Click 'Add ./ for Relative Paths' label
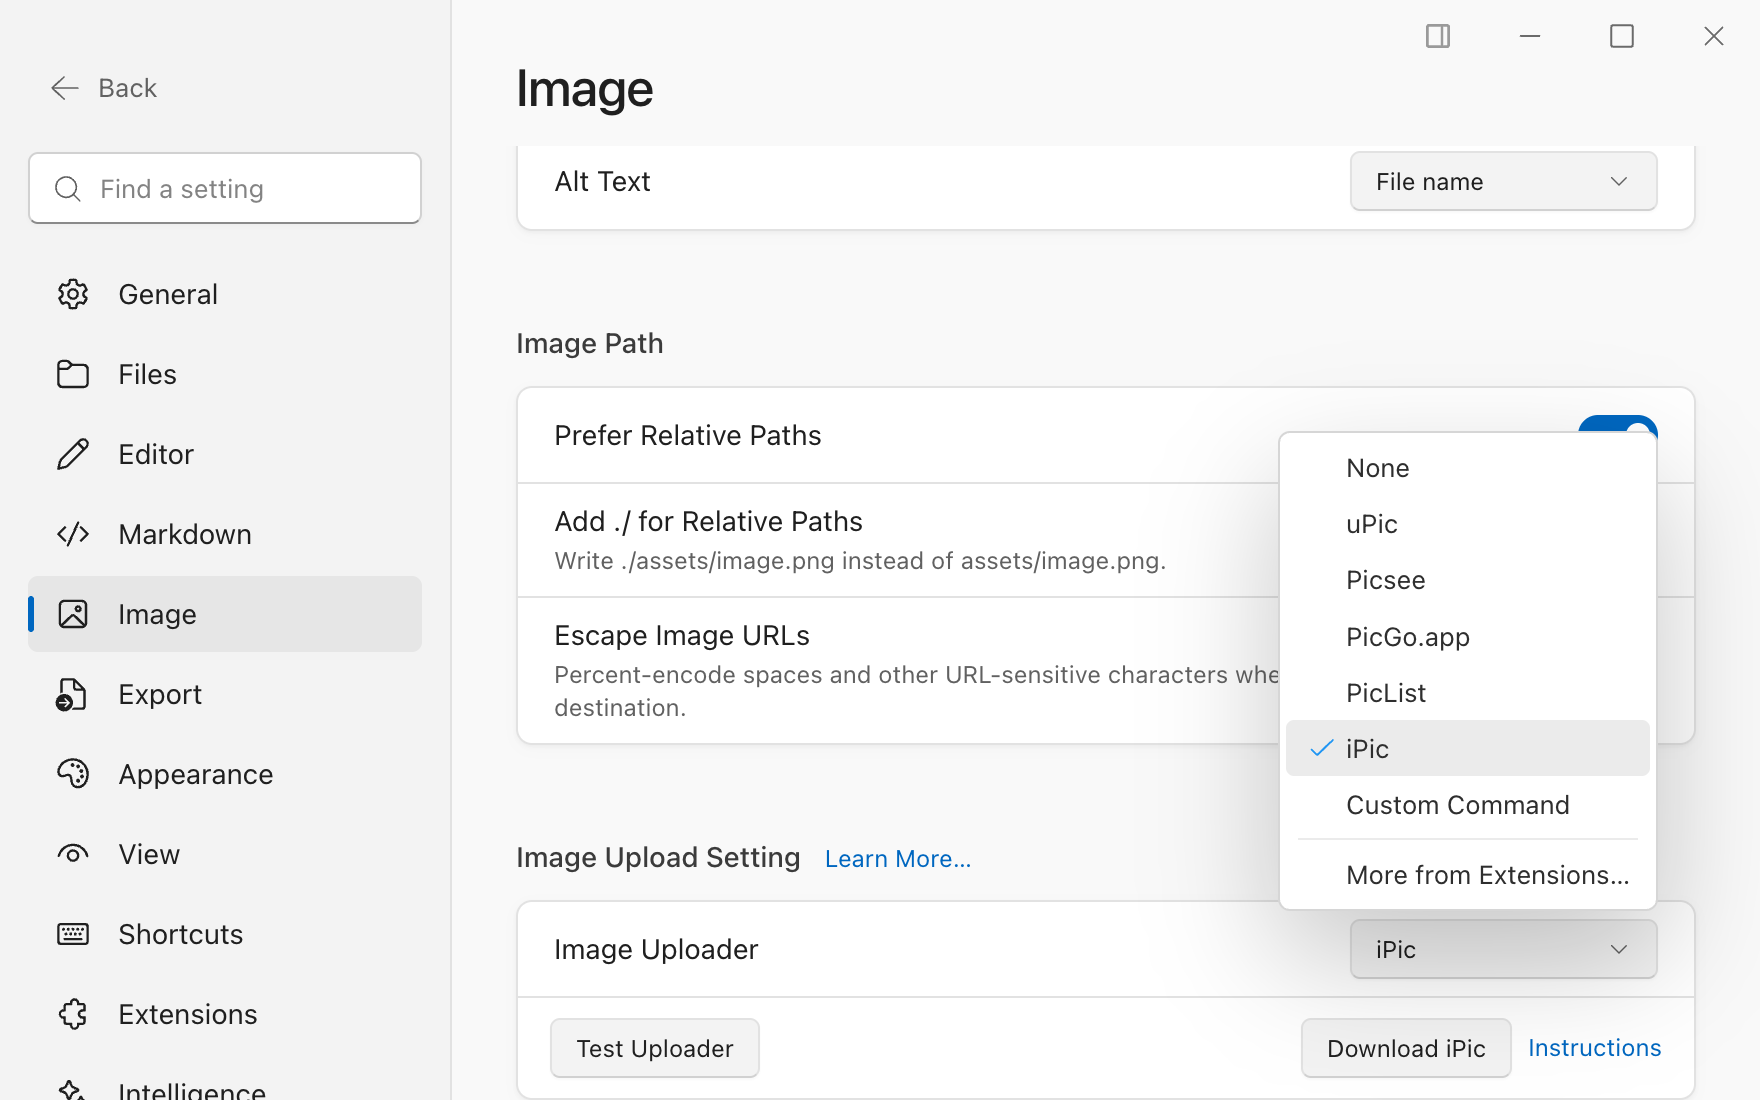This screenshot has width=1760, height=1100. click(708, 521)
